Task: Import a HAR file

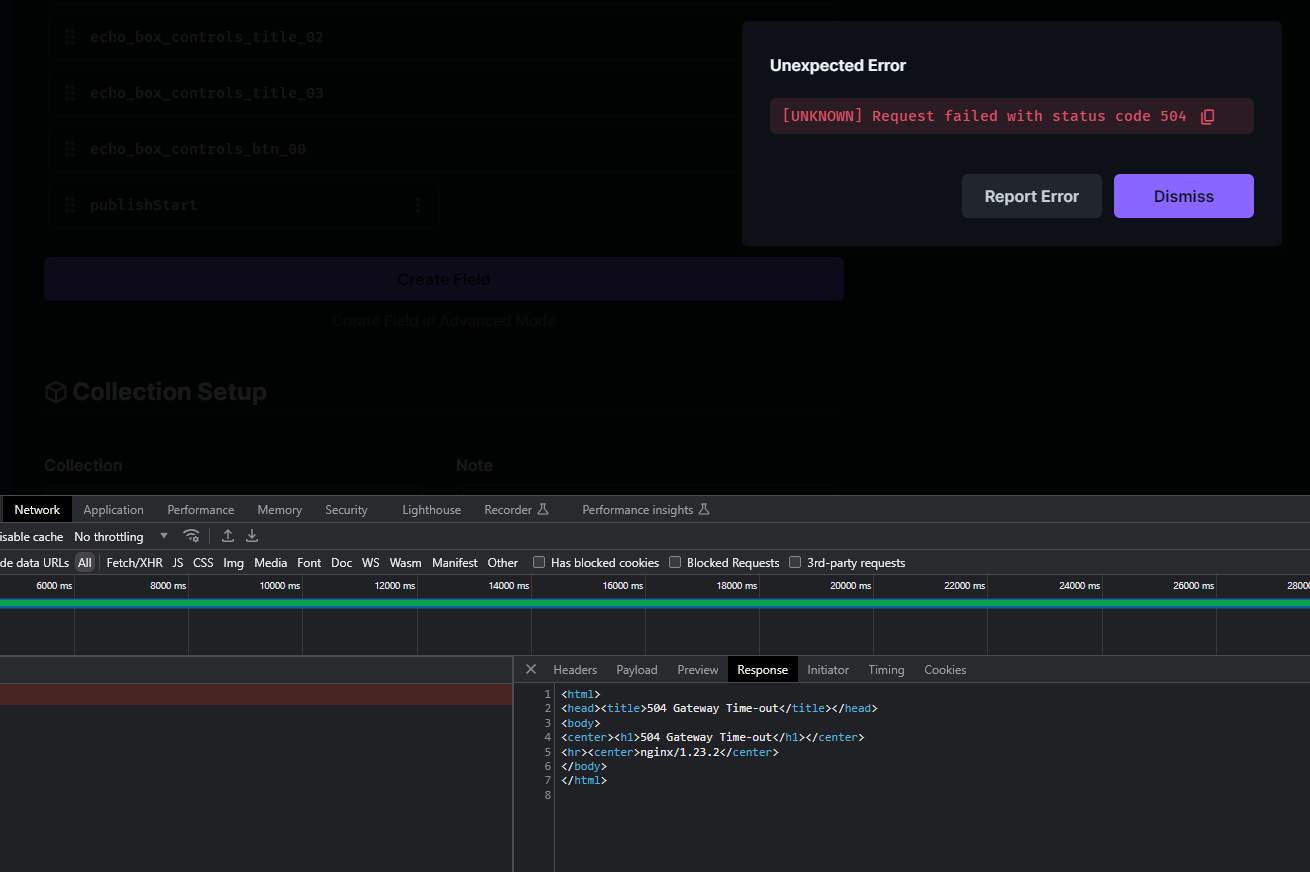Action: pyautogui.click(x=227, y=536)
